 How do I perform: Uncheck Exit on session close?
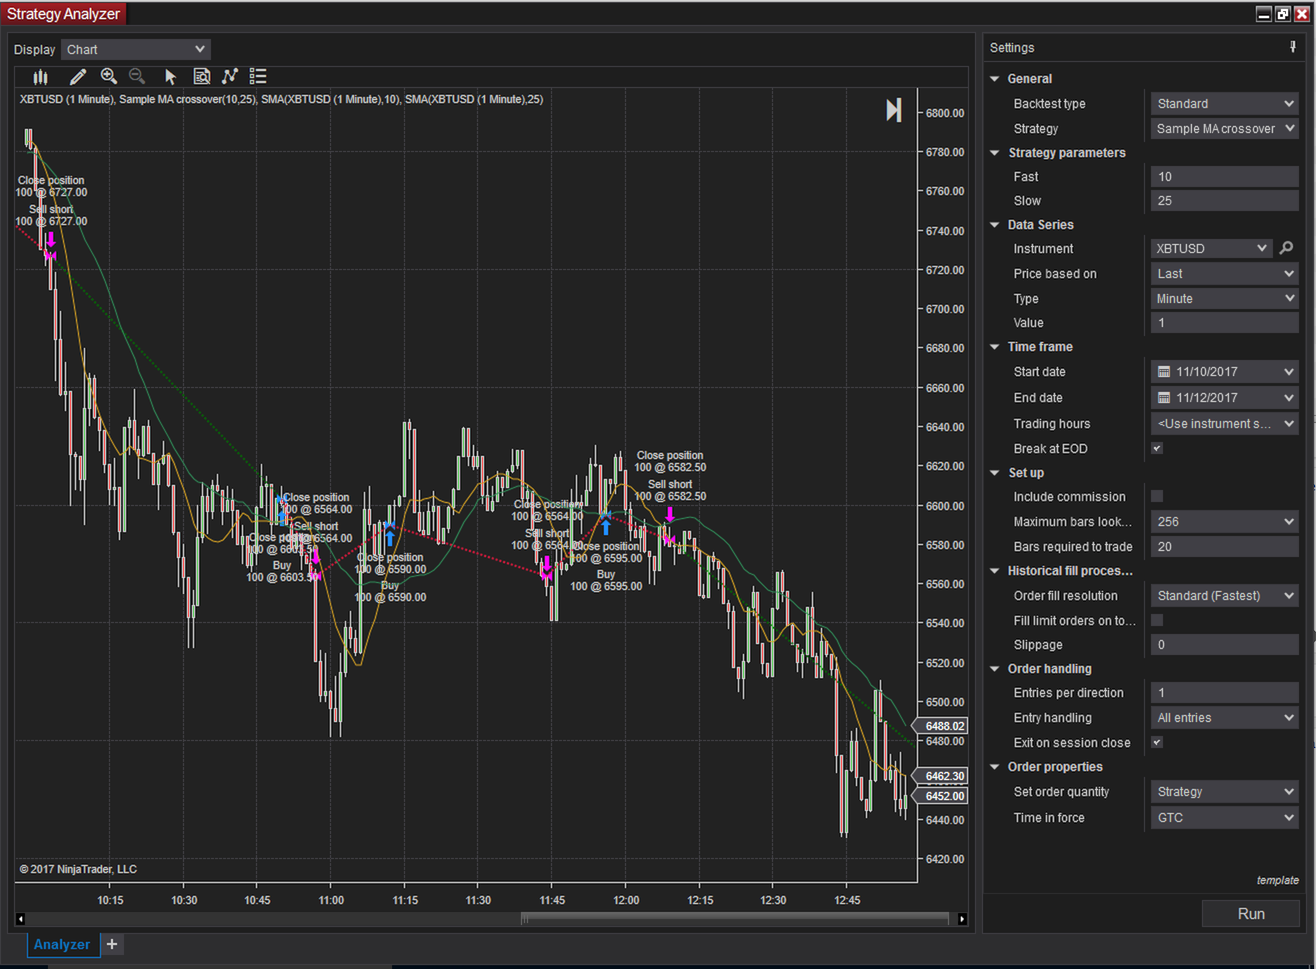1157,742
